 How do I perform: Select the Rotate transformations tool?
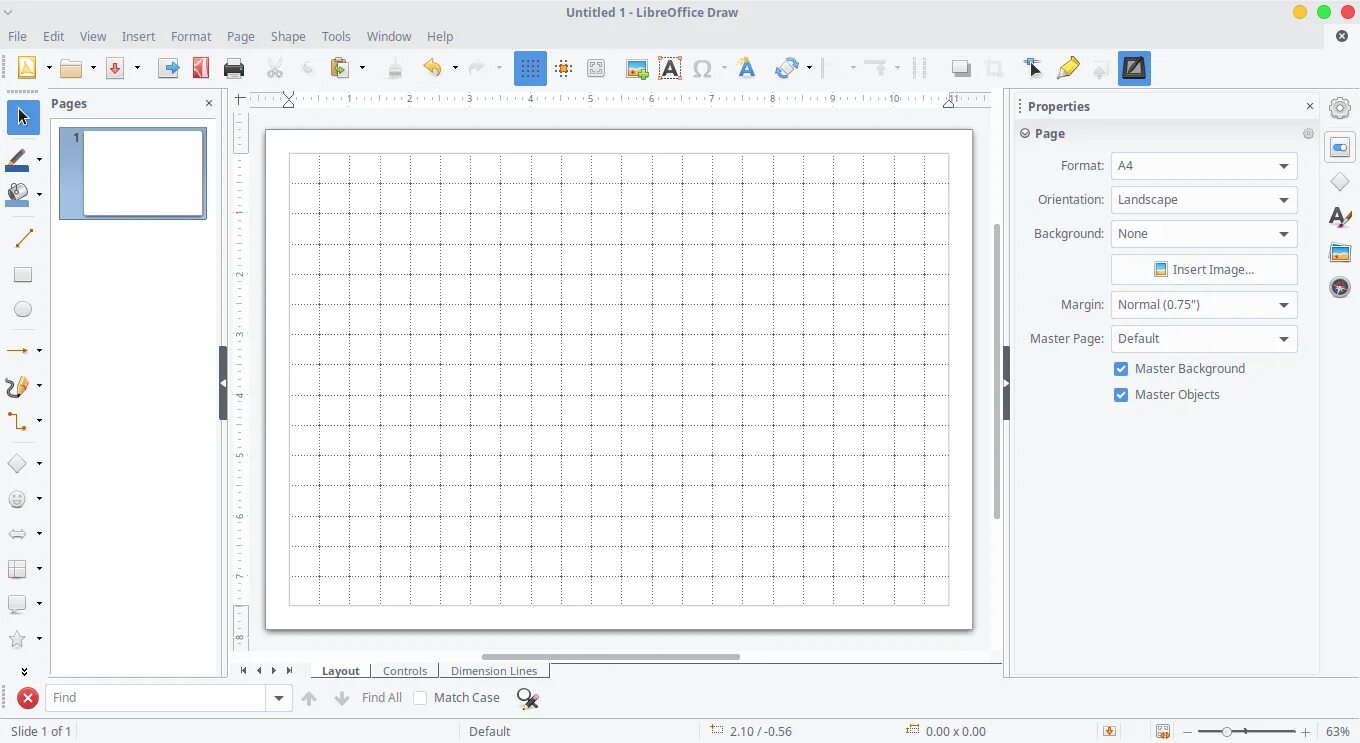pyautogui.click(x=786, y=68)
